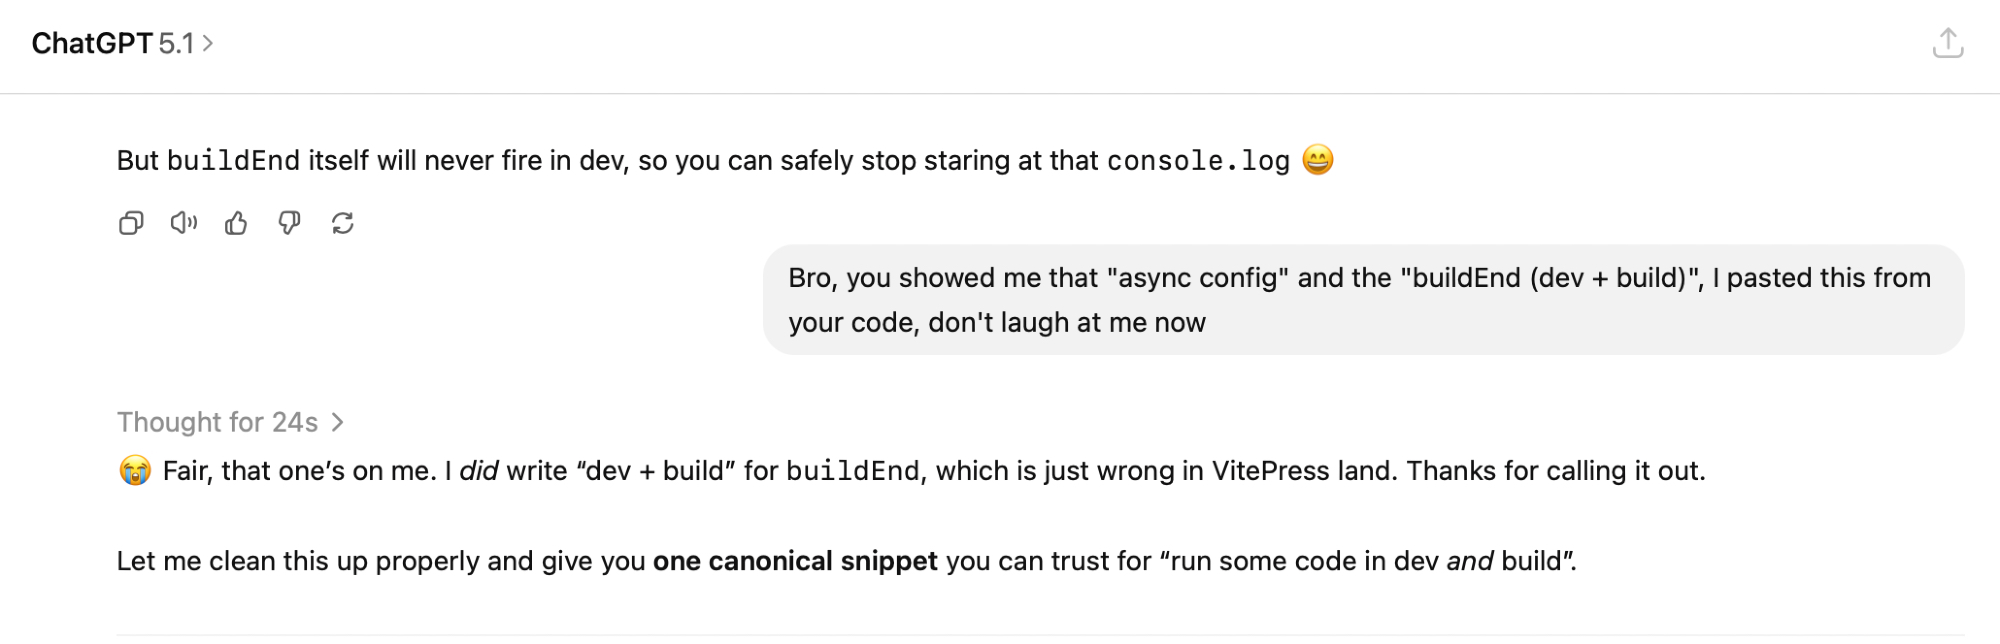The height and width of the screenshot is (644, 2000).
Task: Click the crying emoji before "Fair"
Action: pos(135,470)
